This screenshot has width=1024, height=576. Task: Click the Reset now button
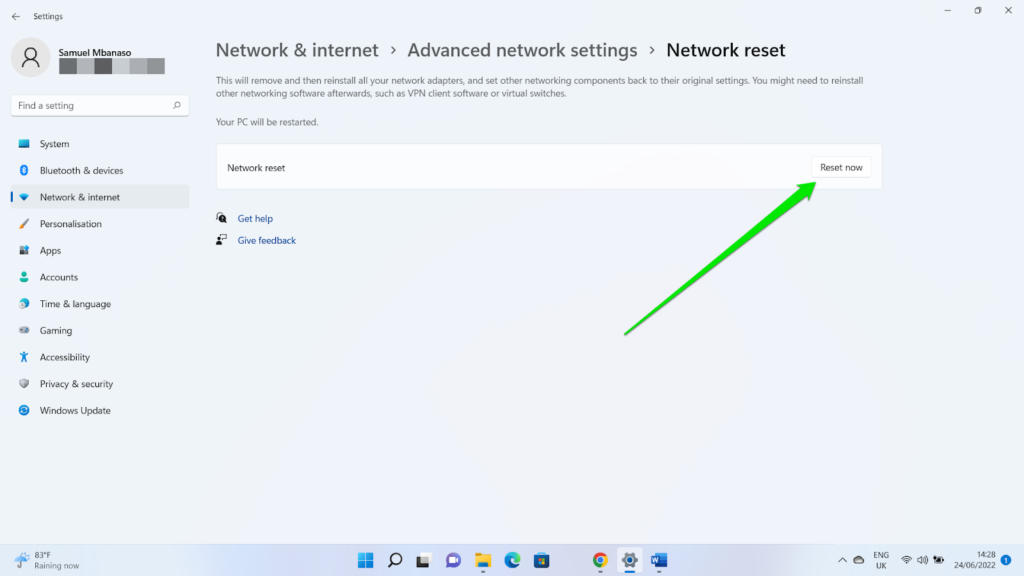click(841, 167)
